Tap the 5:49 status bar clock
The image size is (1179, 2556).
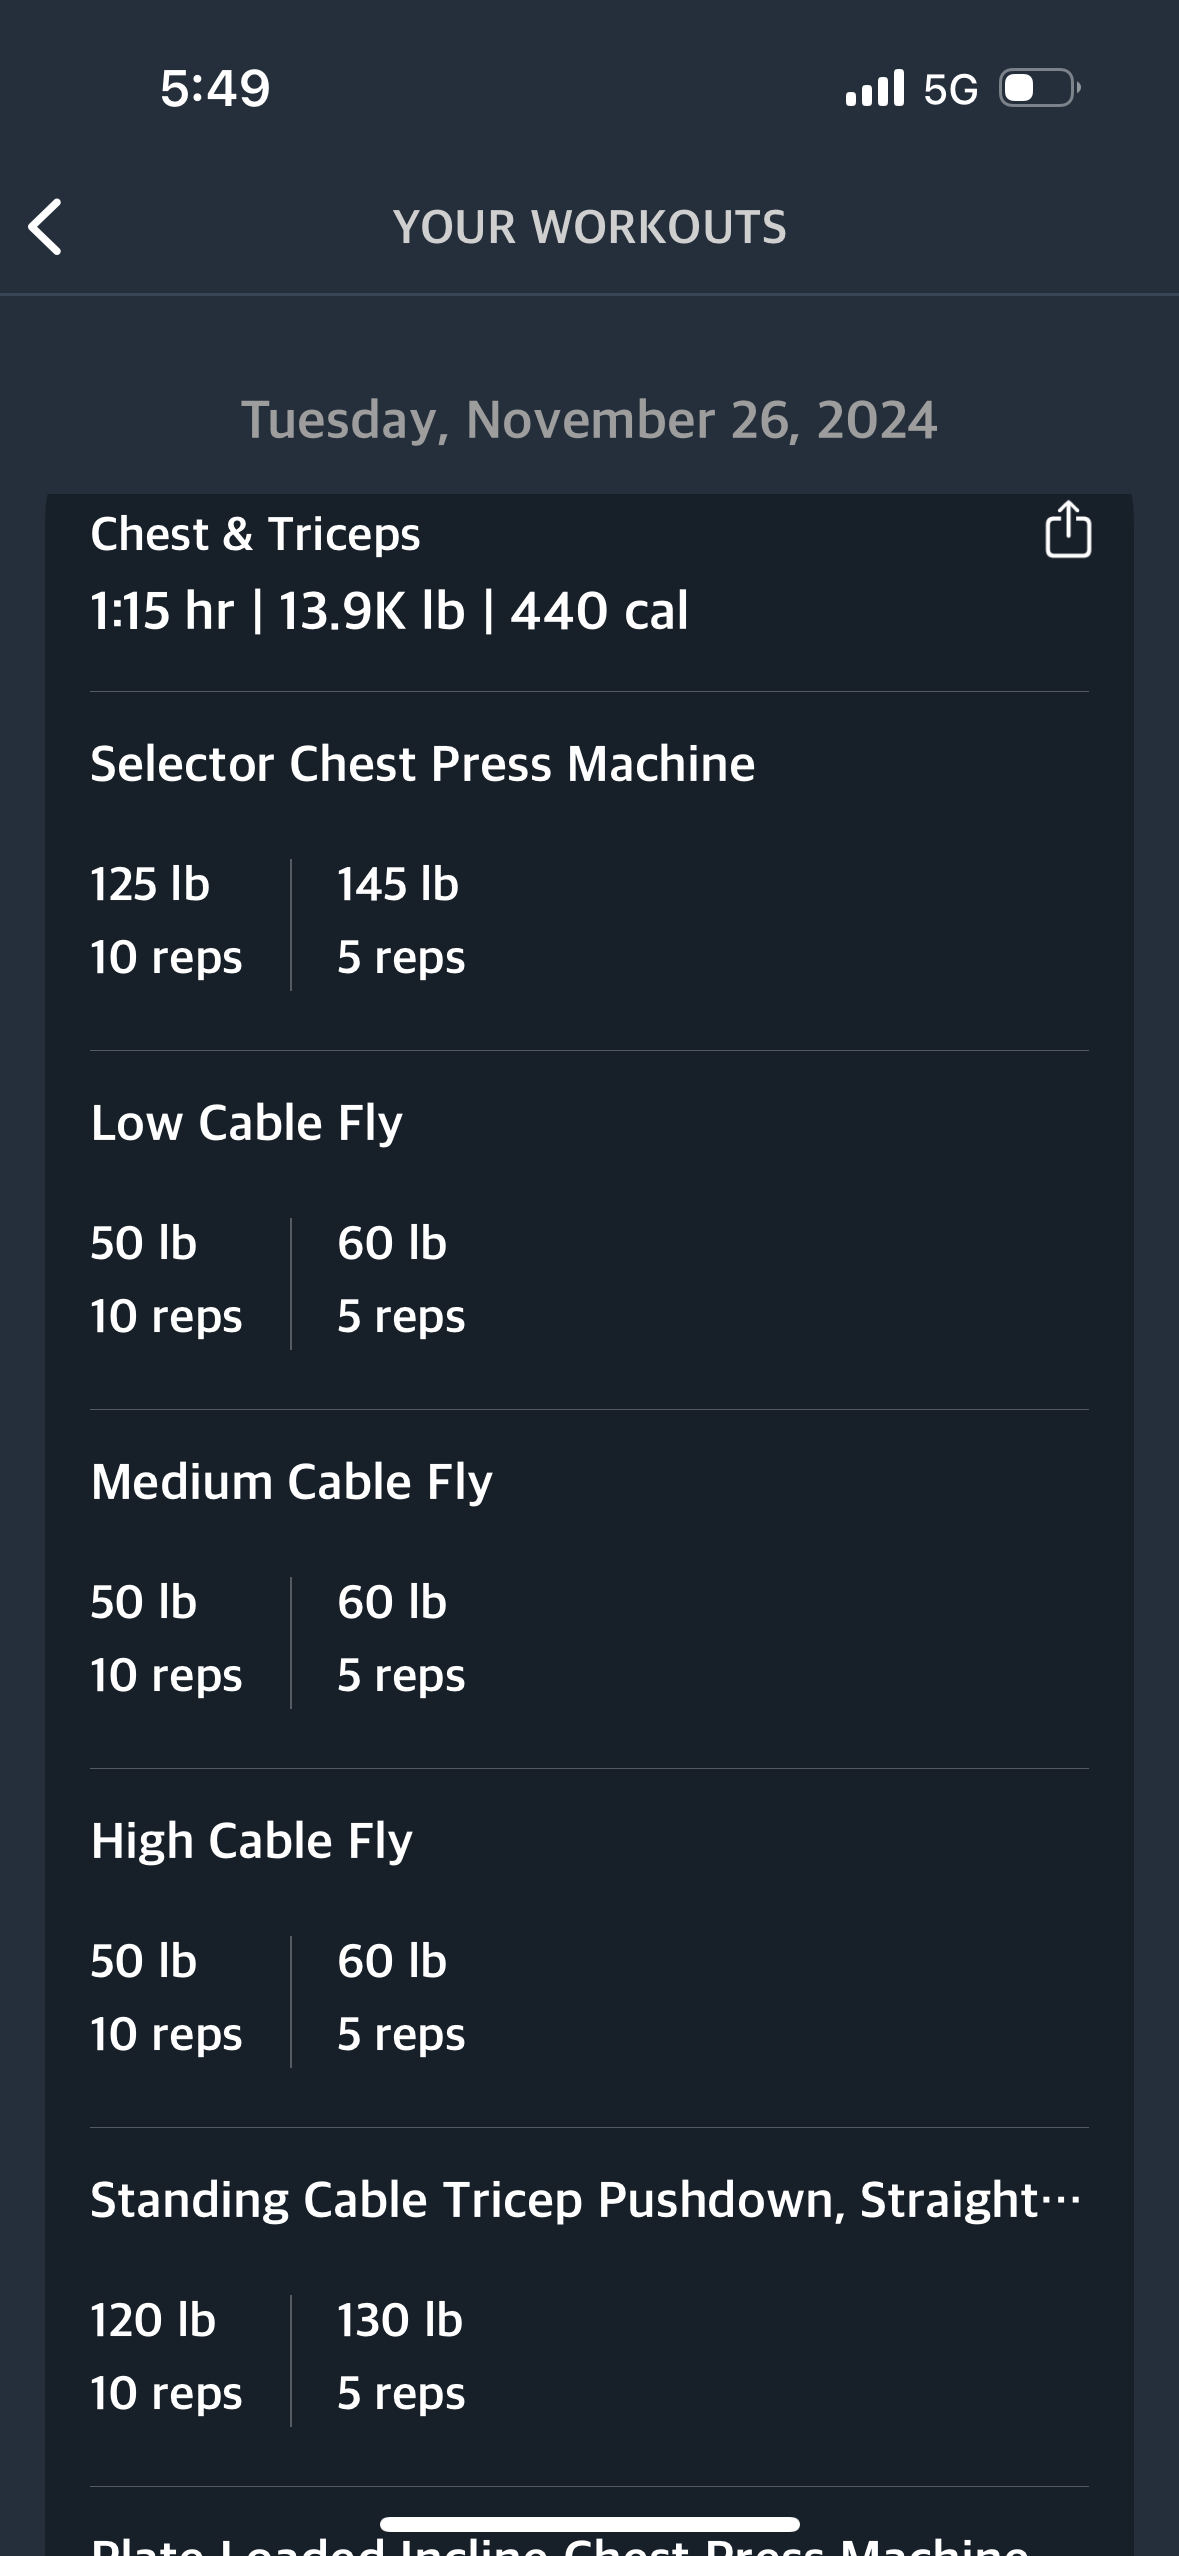click(215, 88)
